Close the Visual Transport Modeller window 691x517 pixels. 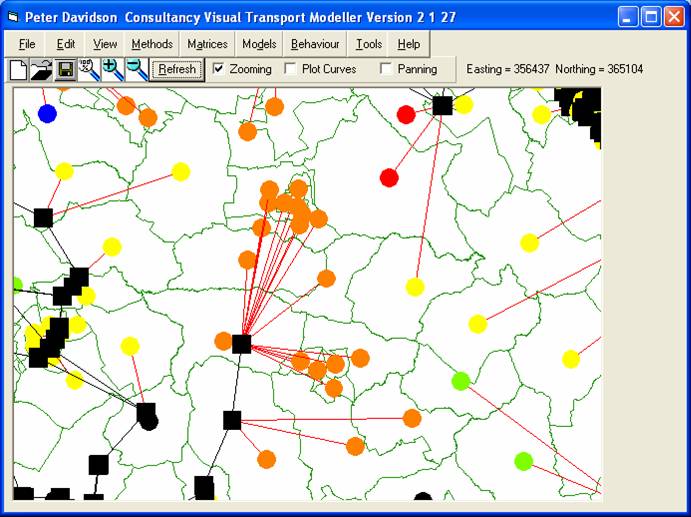674,18
